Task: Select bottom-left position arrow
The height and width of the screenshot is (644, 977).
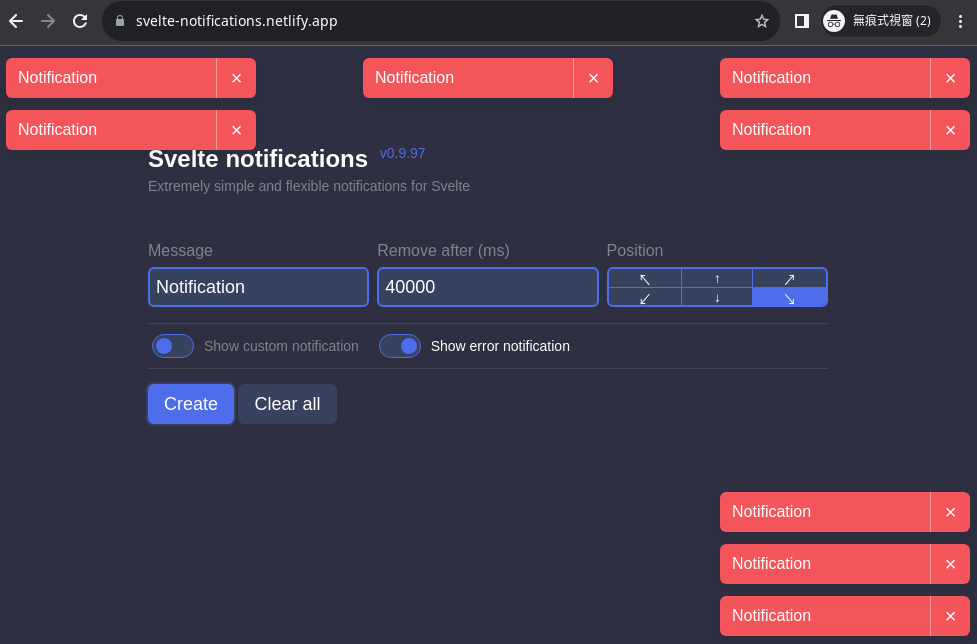Action: tap(645, 298)
